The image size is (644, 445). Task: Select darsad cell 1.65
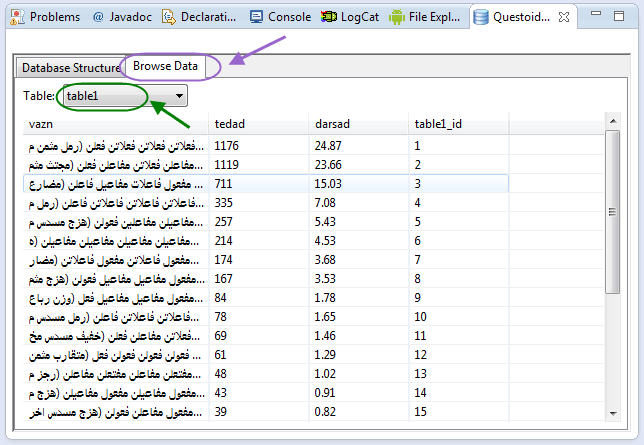pyautogui.click(x=359, y=317)
